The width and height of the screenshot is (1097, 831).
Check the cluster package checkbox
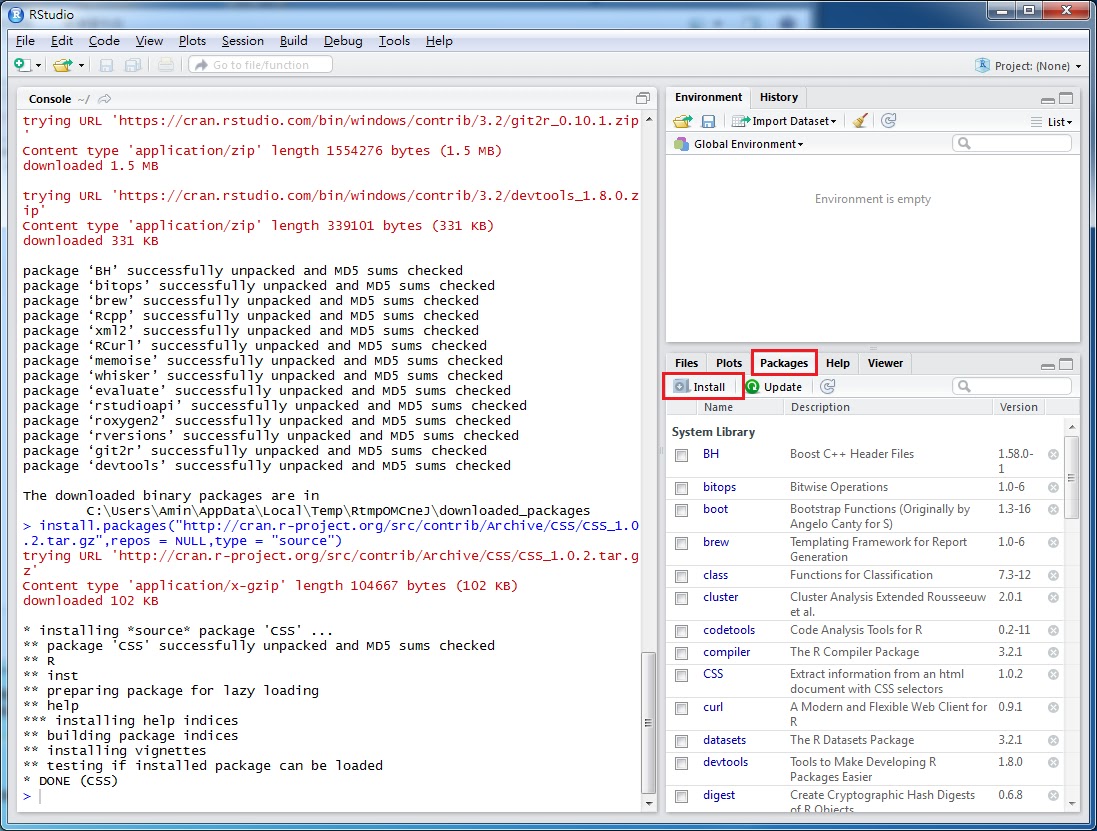[681, 599]
